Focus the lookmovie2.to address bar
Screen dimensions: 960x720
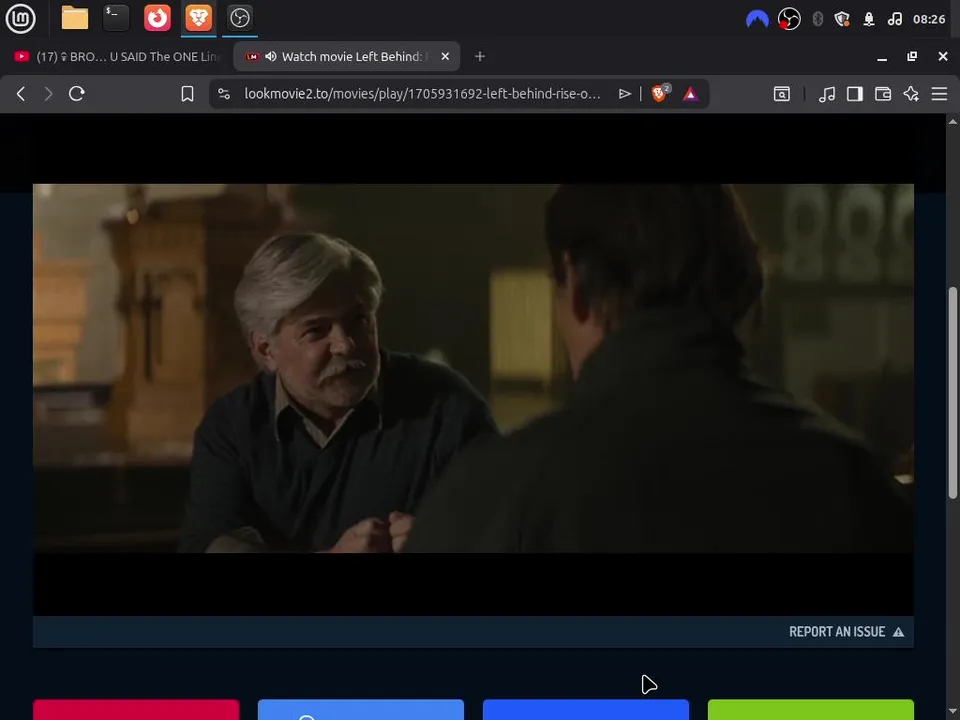(x=422, y=94)
